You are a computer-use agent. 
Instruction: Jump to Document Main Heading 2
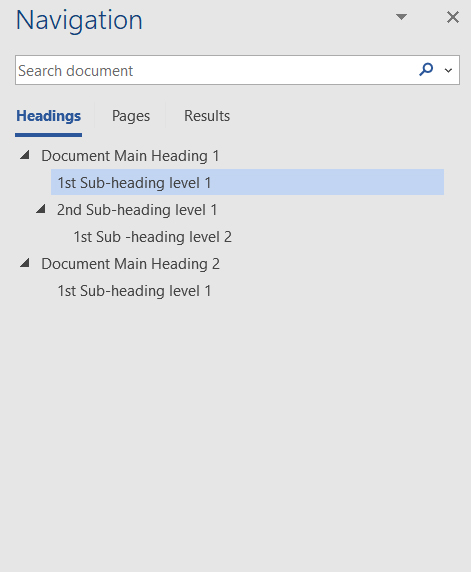(x=130, y=264)
